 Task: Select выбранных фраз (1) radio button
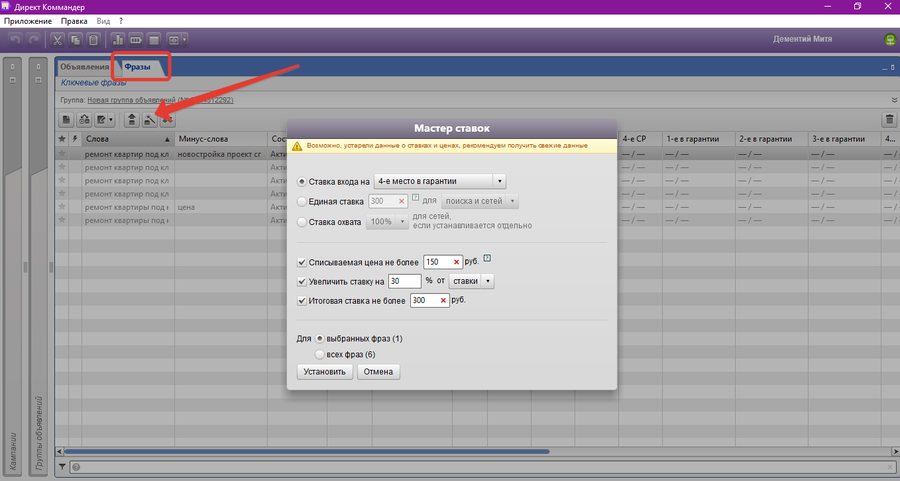point(320,339)
